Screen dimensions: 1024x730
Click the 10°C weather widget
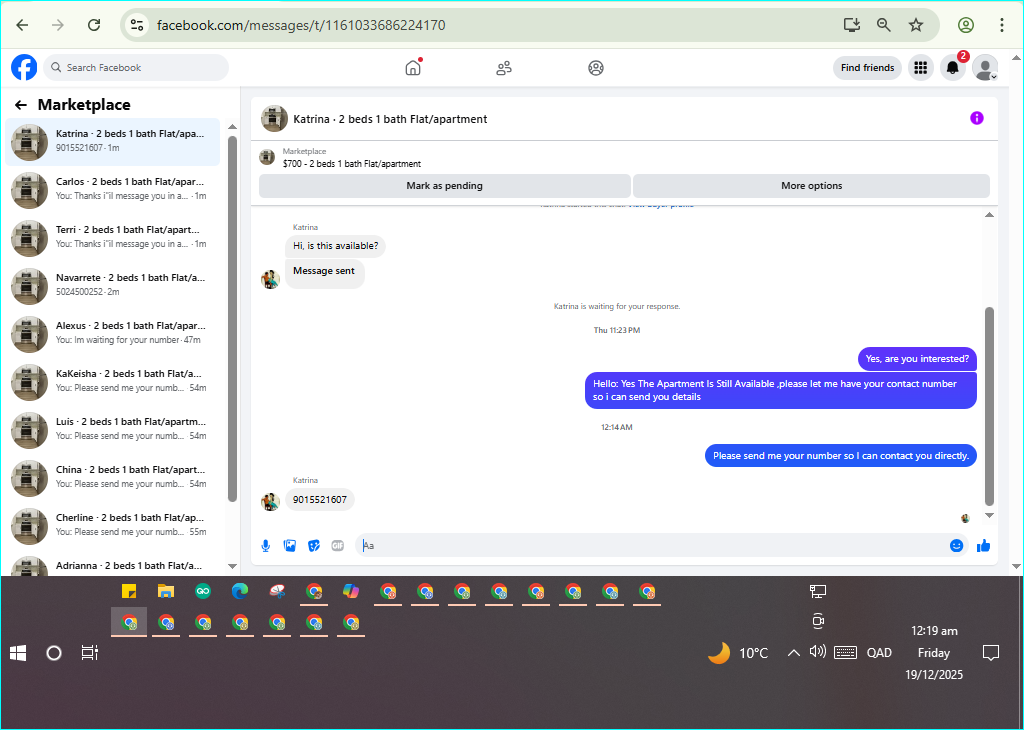(x=739, y=652)
